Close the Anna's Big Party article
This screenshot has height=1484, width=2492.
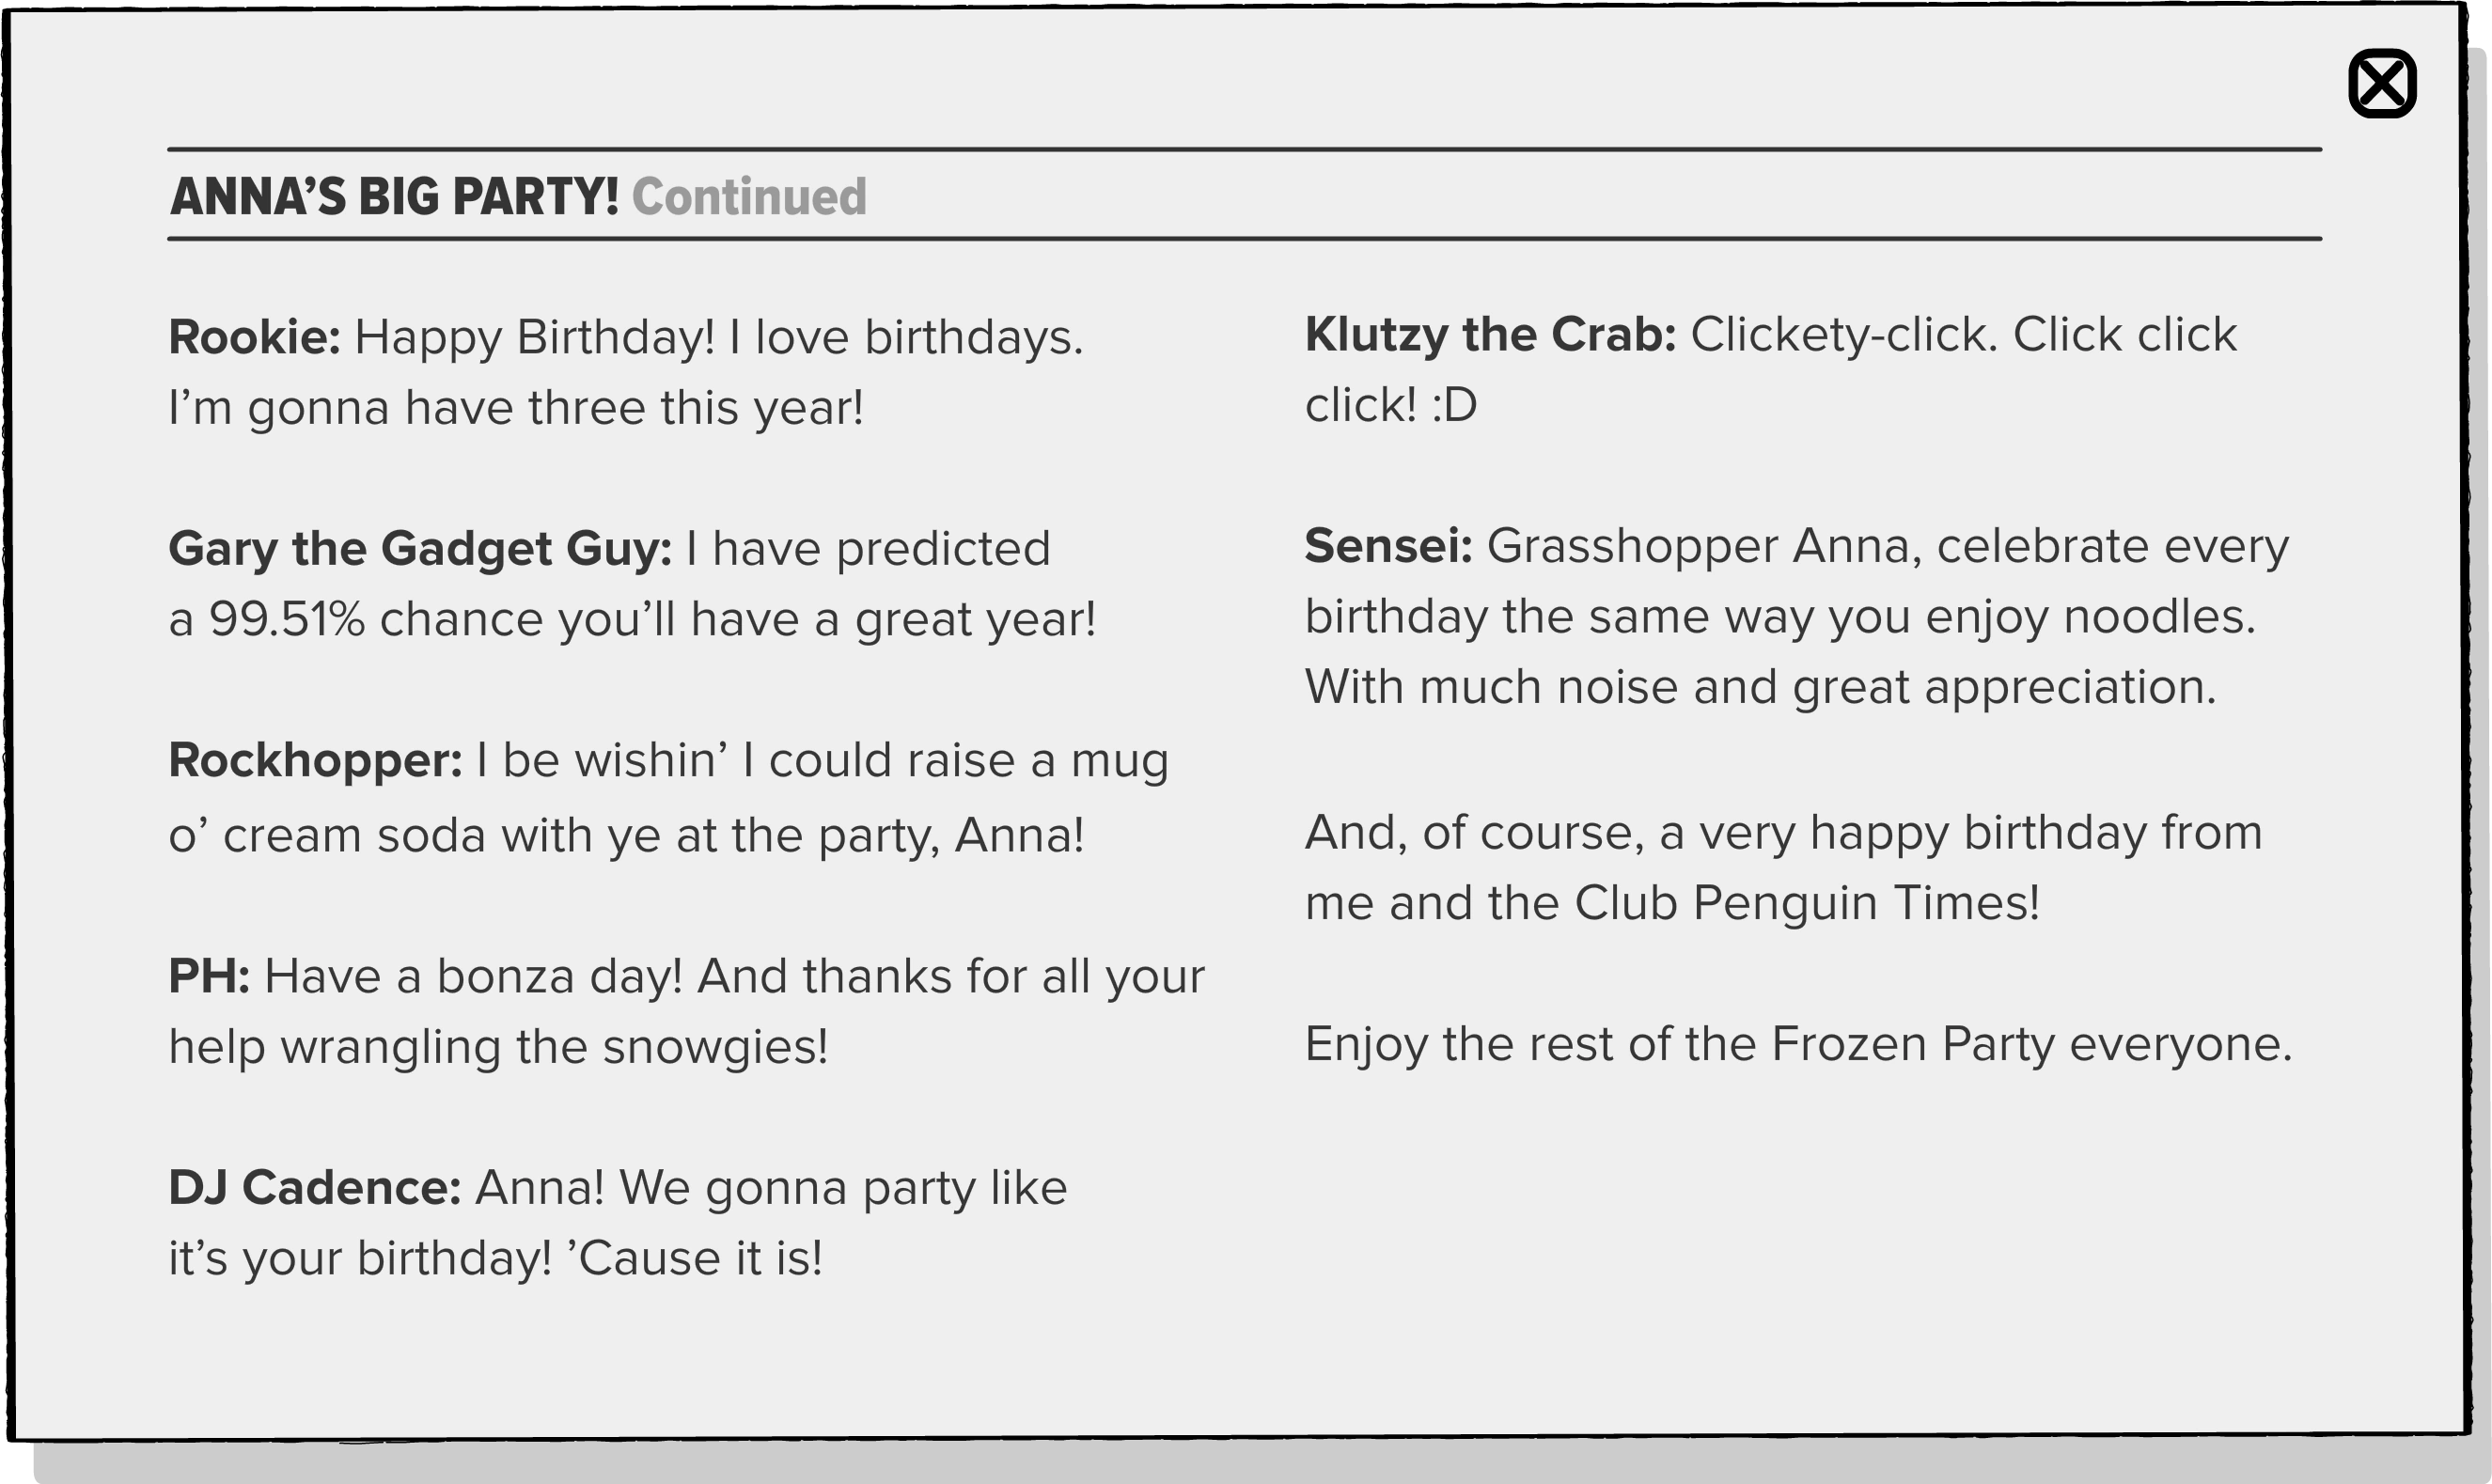2382,84
